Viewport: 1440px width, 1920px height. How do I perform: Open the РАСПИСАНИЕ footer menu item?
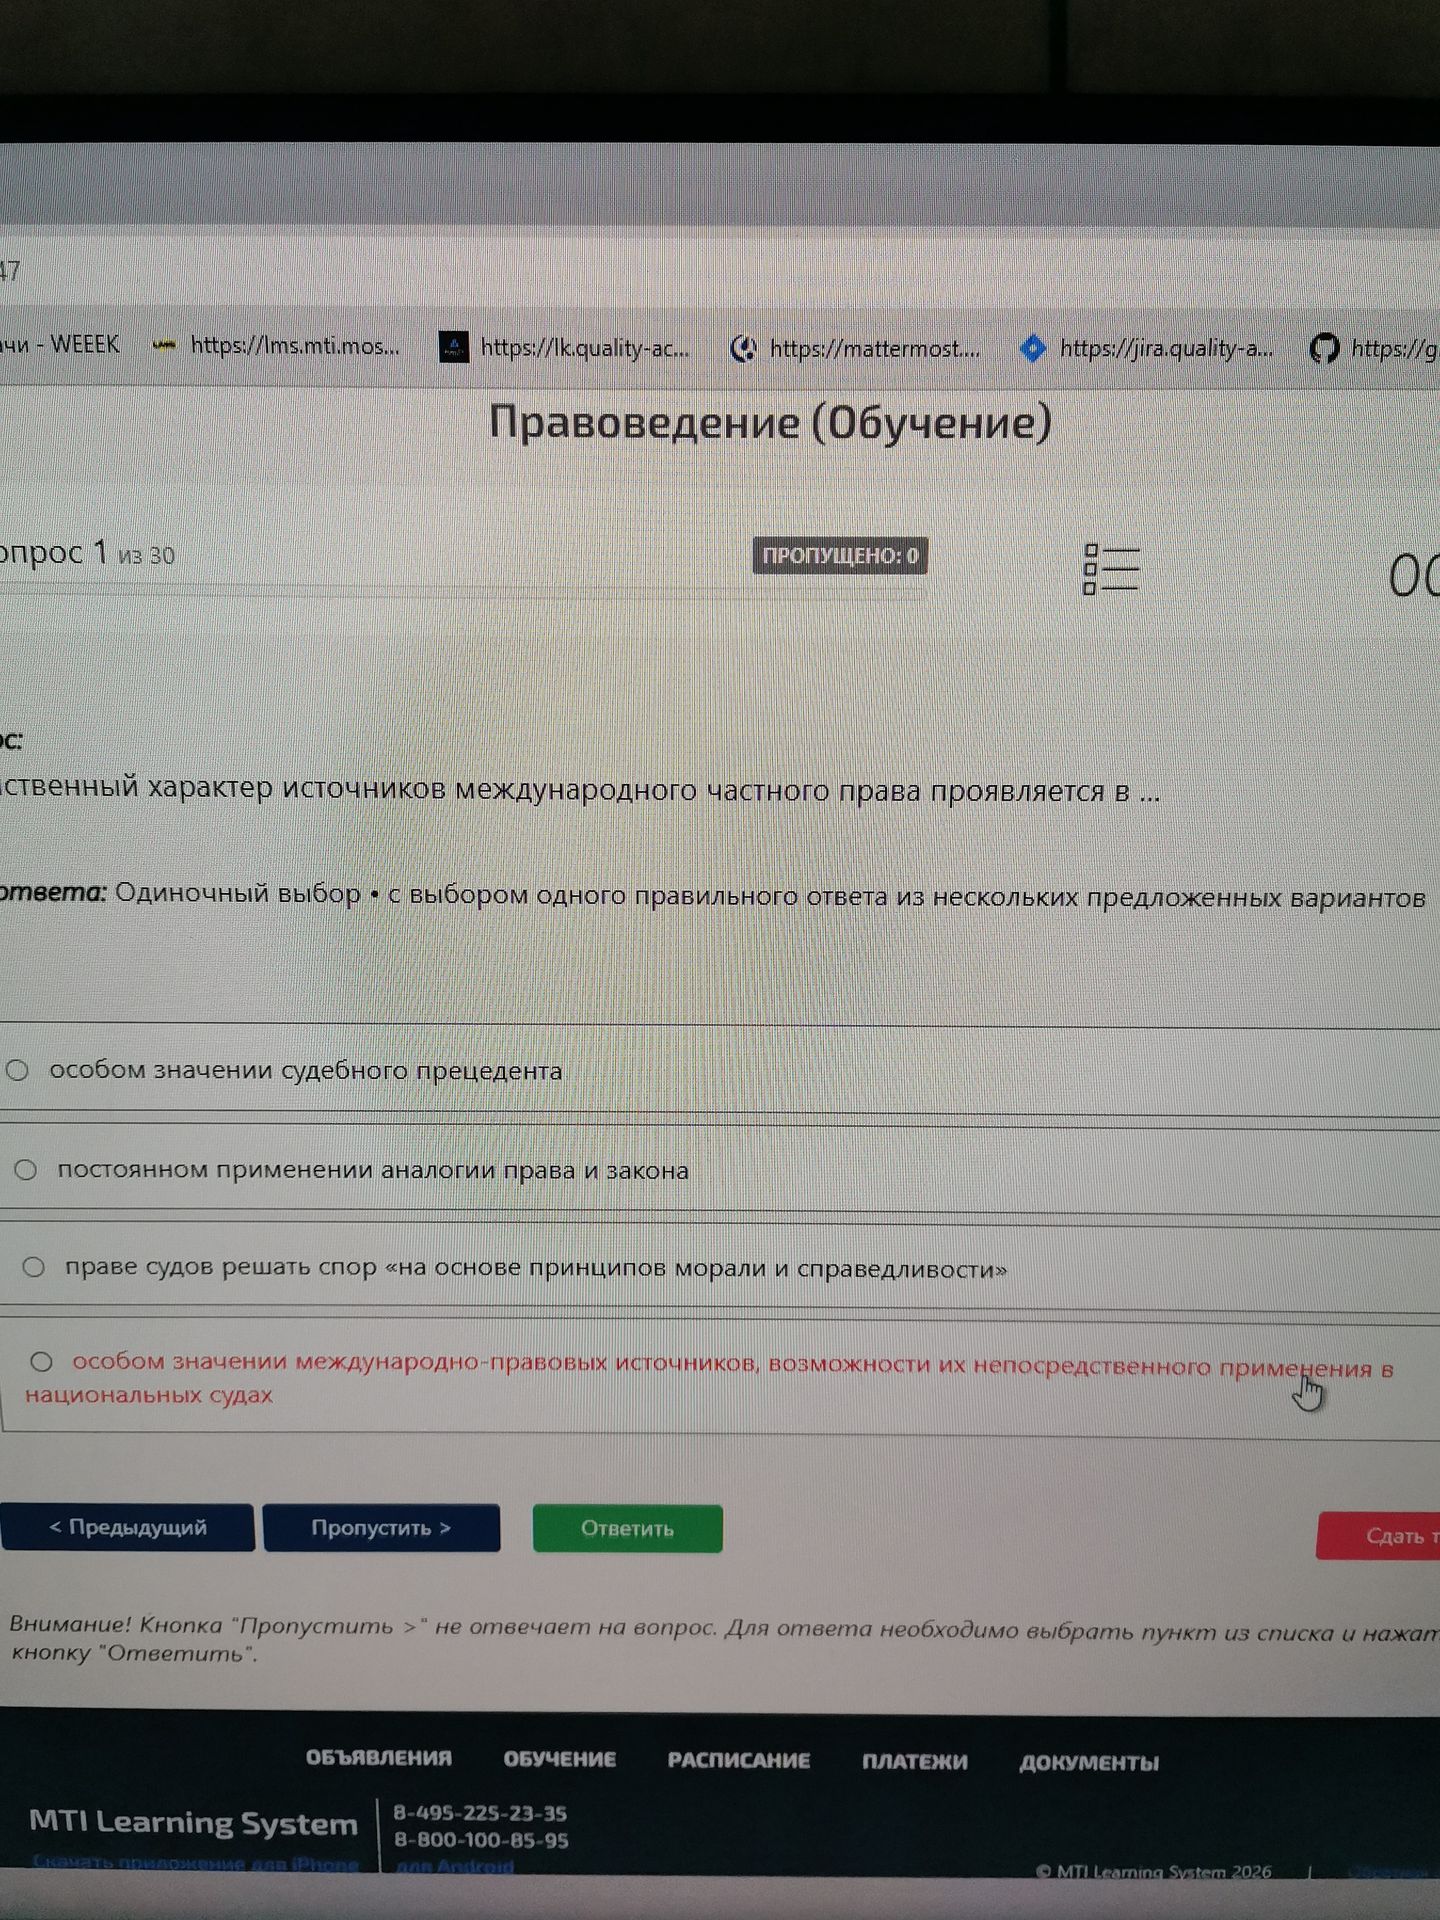click(x=739, y=1761)
